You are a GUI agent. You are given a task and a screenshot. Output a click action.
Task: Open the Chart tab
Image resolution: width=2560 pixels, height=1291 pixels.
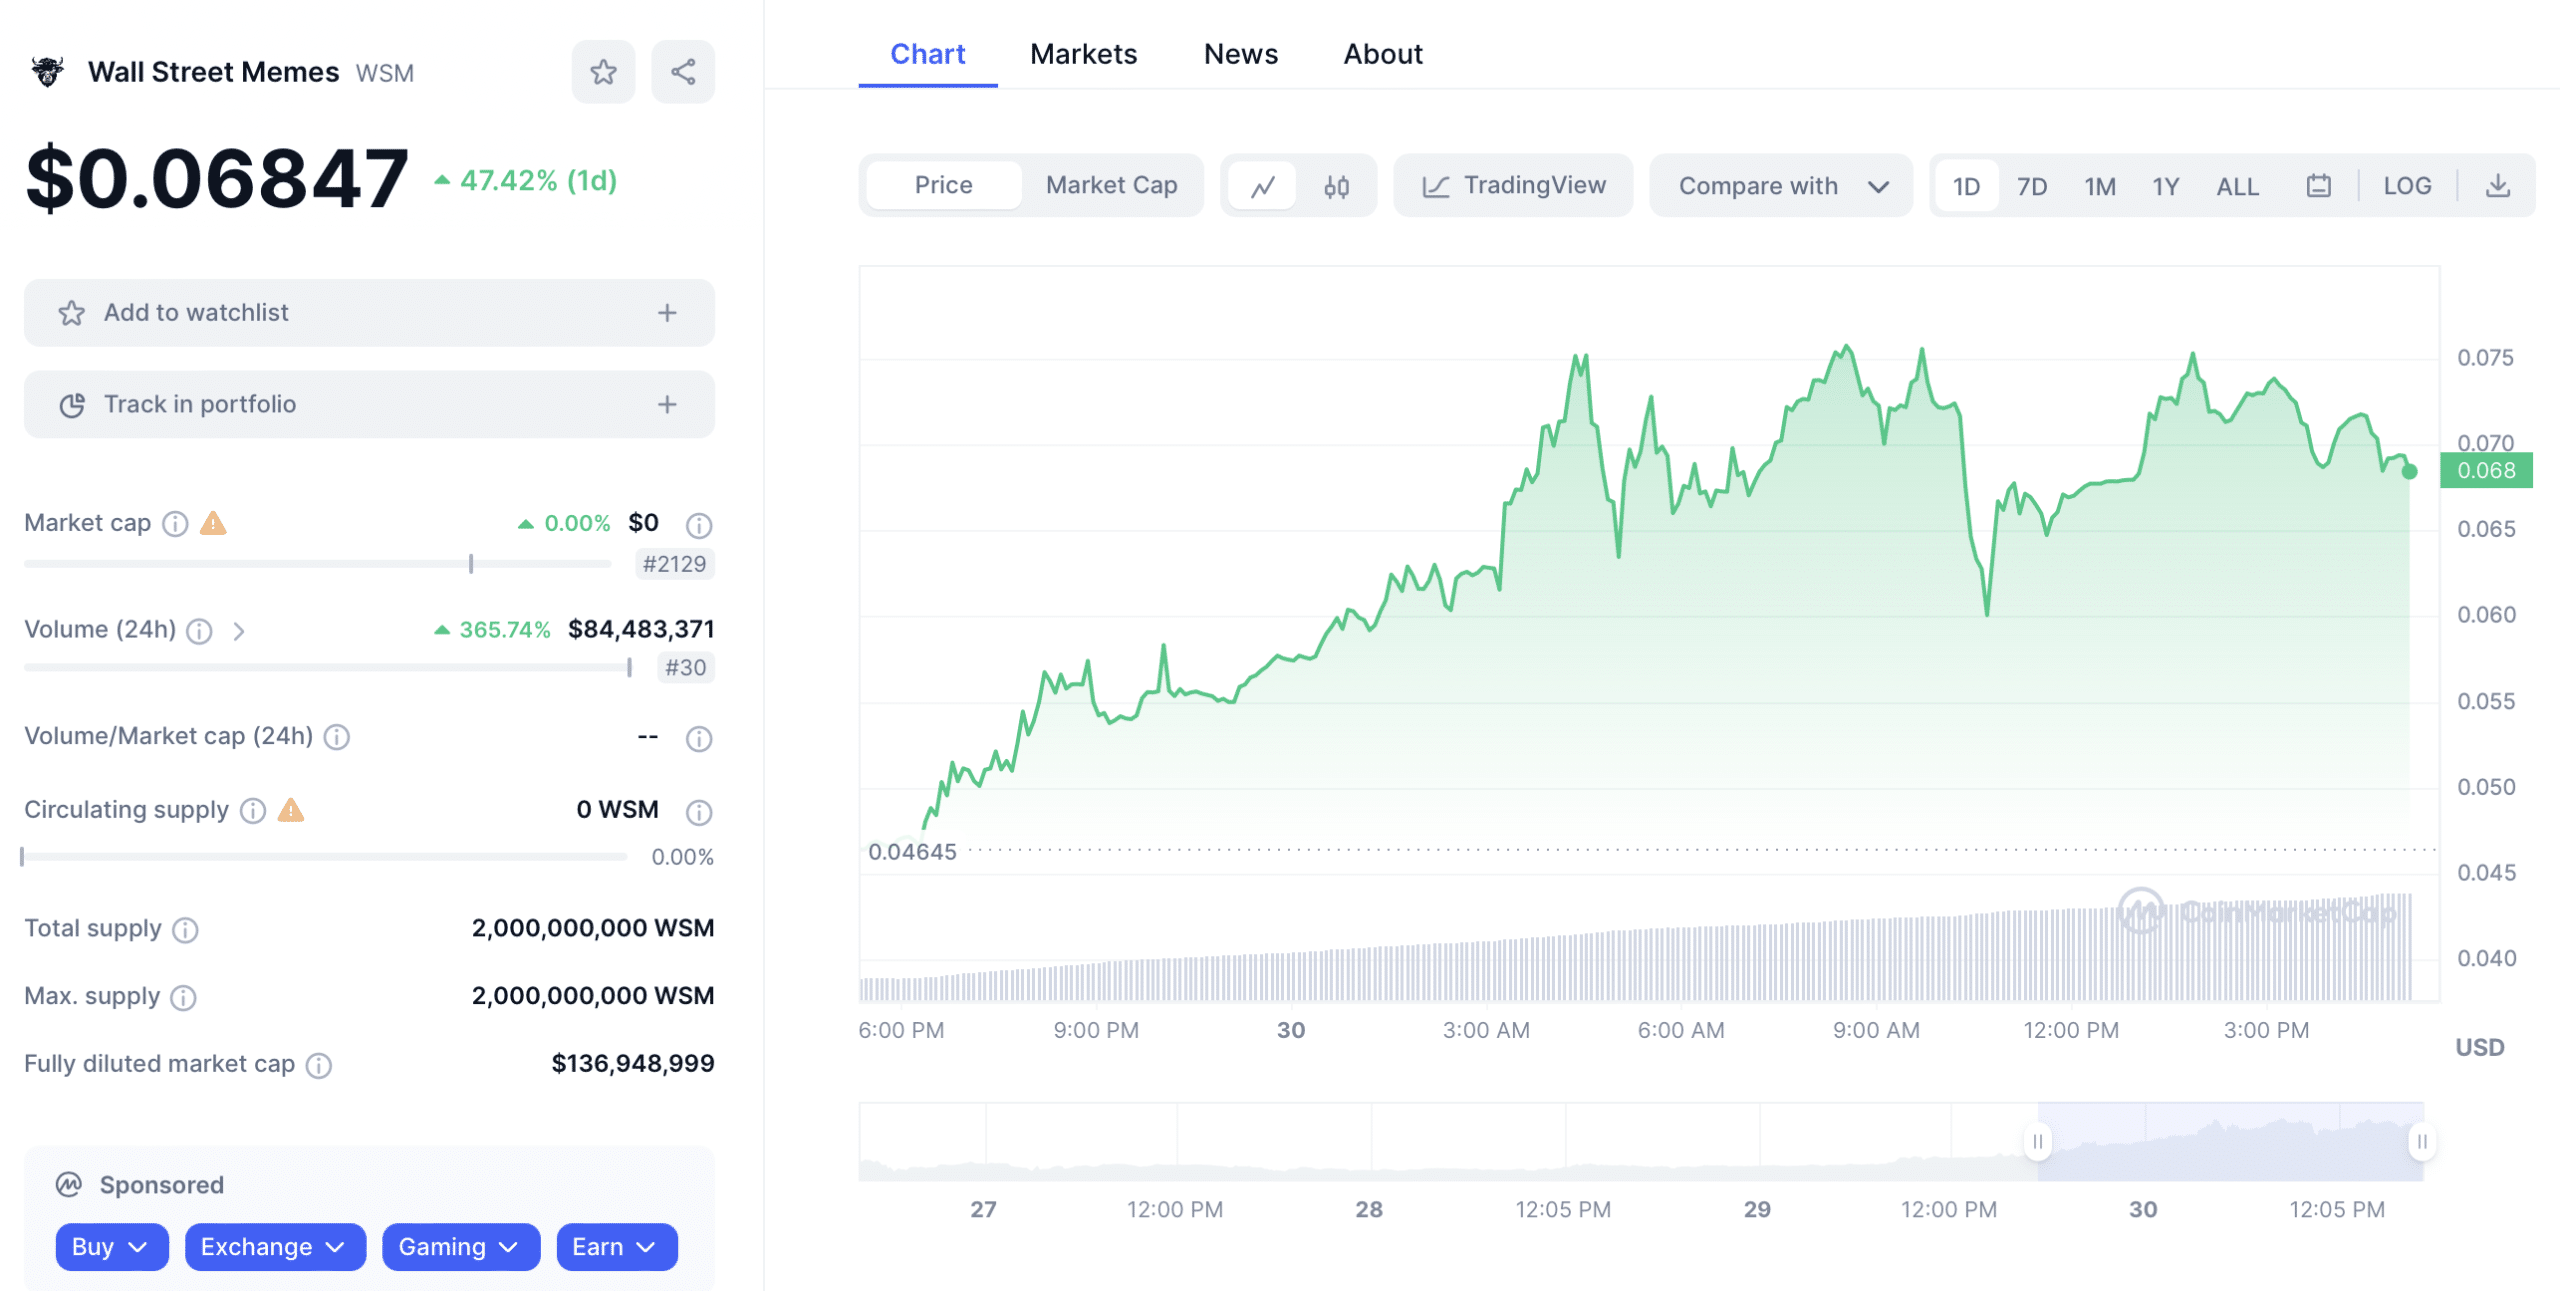coord(927,54)
